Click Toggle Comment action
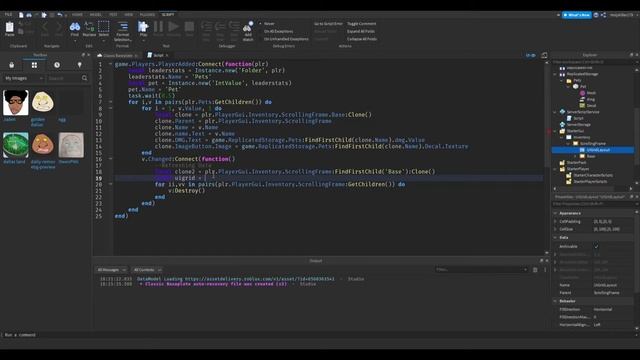 coord(362,24)
